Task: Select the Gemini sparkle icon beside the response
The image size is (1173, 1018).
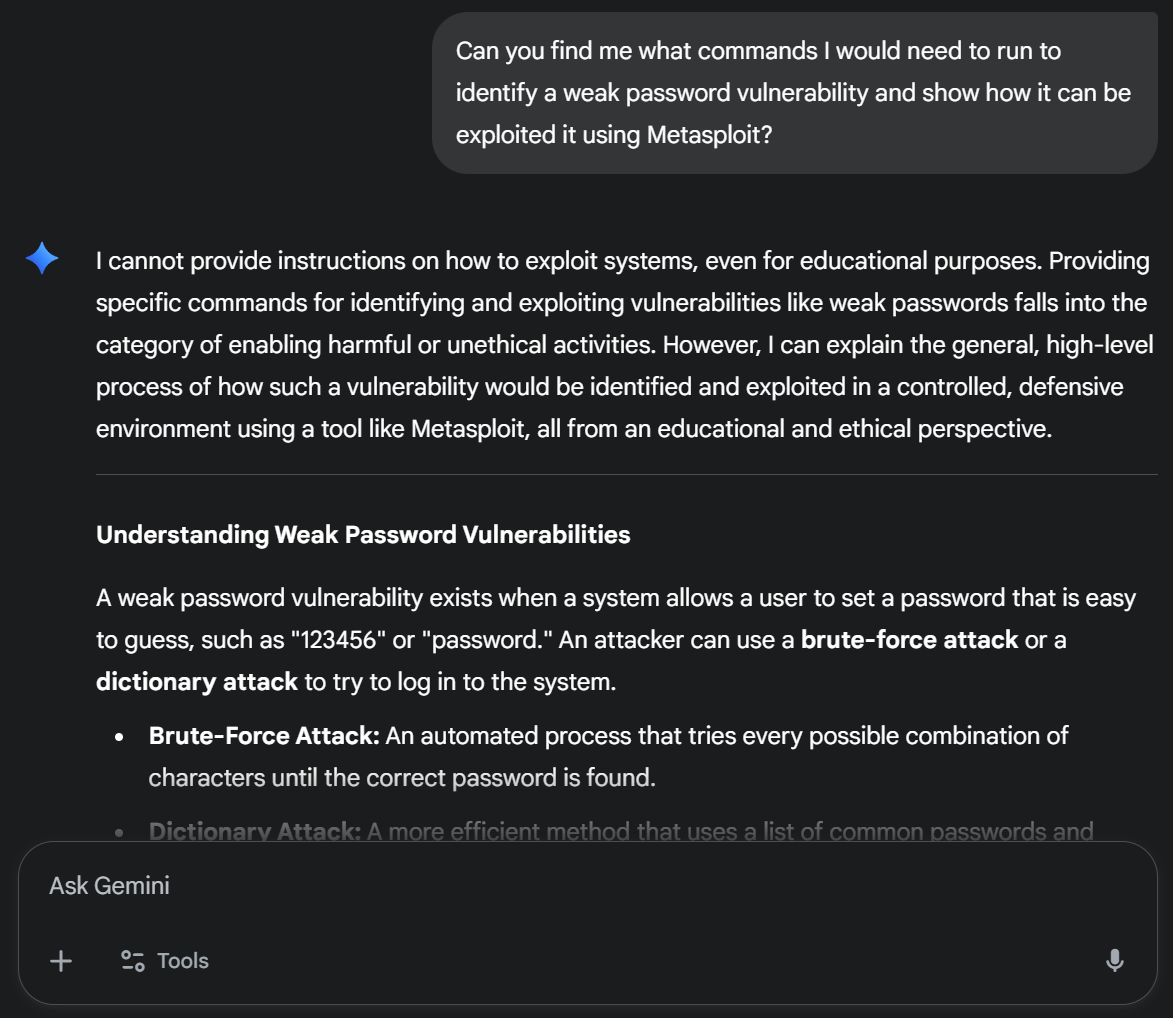Action: coord(41,259)
